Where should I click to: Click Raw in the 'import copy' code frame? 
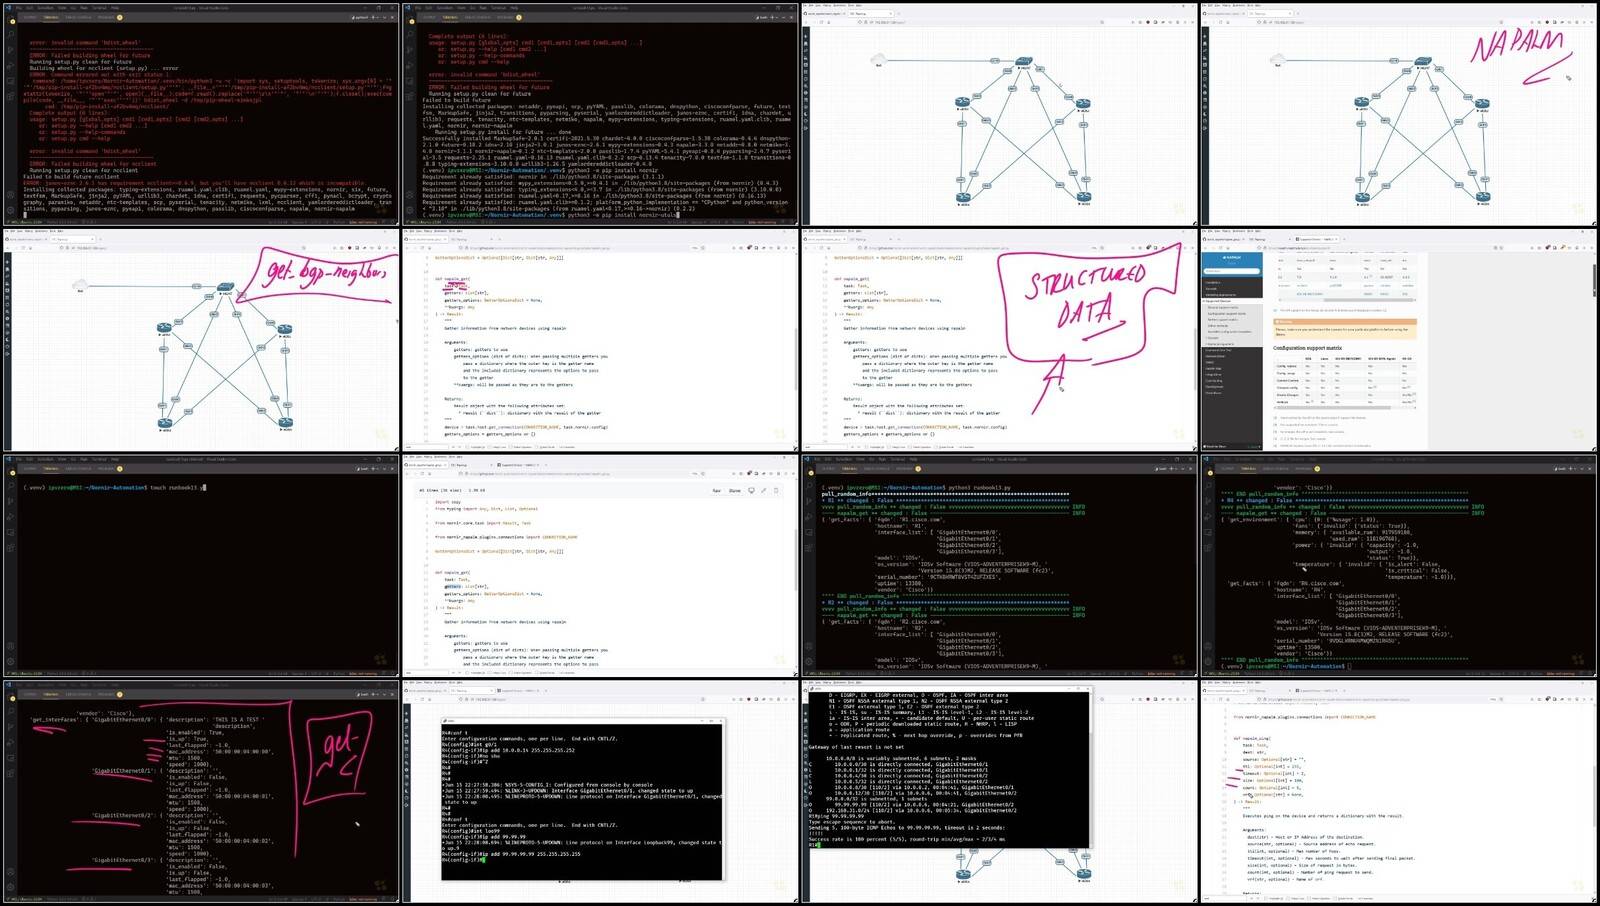coord(716,490)
